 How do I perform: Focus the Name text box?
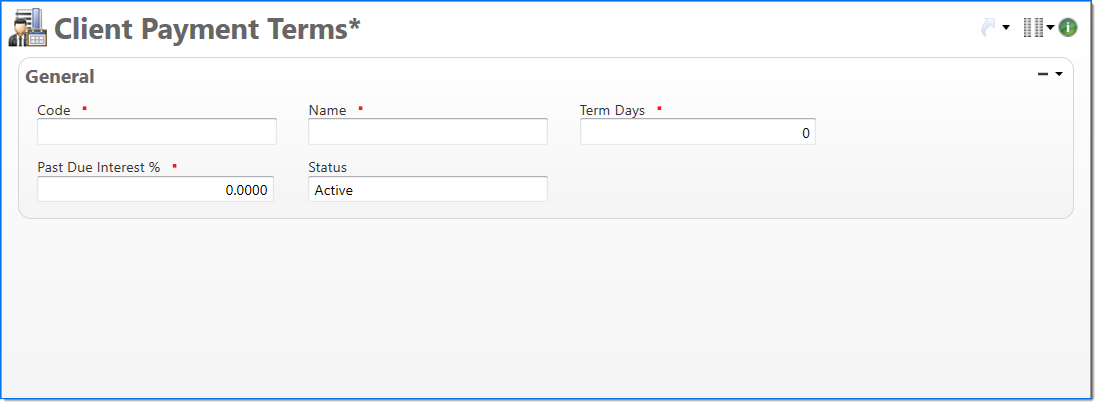click(x=428, y=132)
